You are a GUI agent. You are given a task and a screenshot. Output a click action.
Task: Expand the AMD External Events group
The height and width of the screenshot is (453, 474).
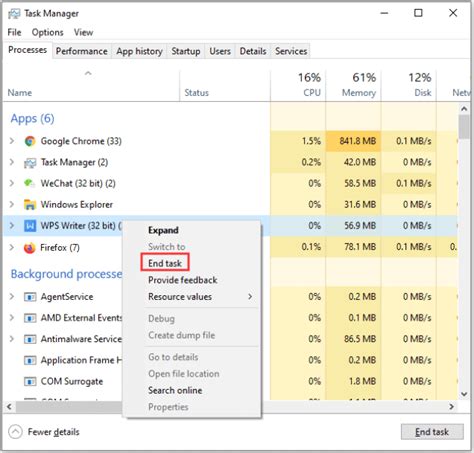pyautogui.click(x=12, y=318)
